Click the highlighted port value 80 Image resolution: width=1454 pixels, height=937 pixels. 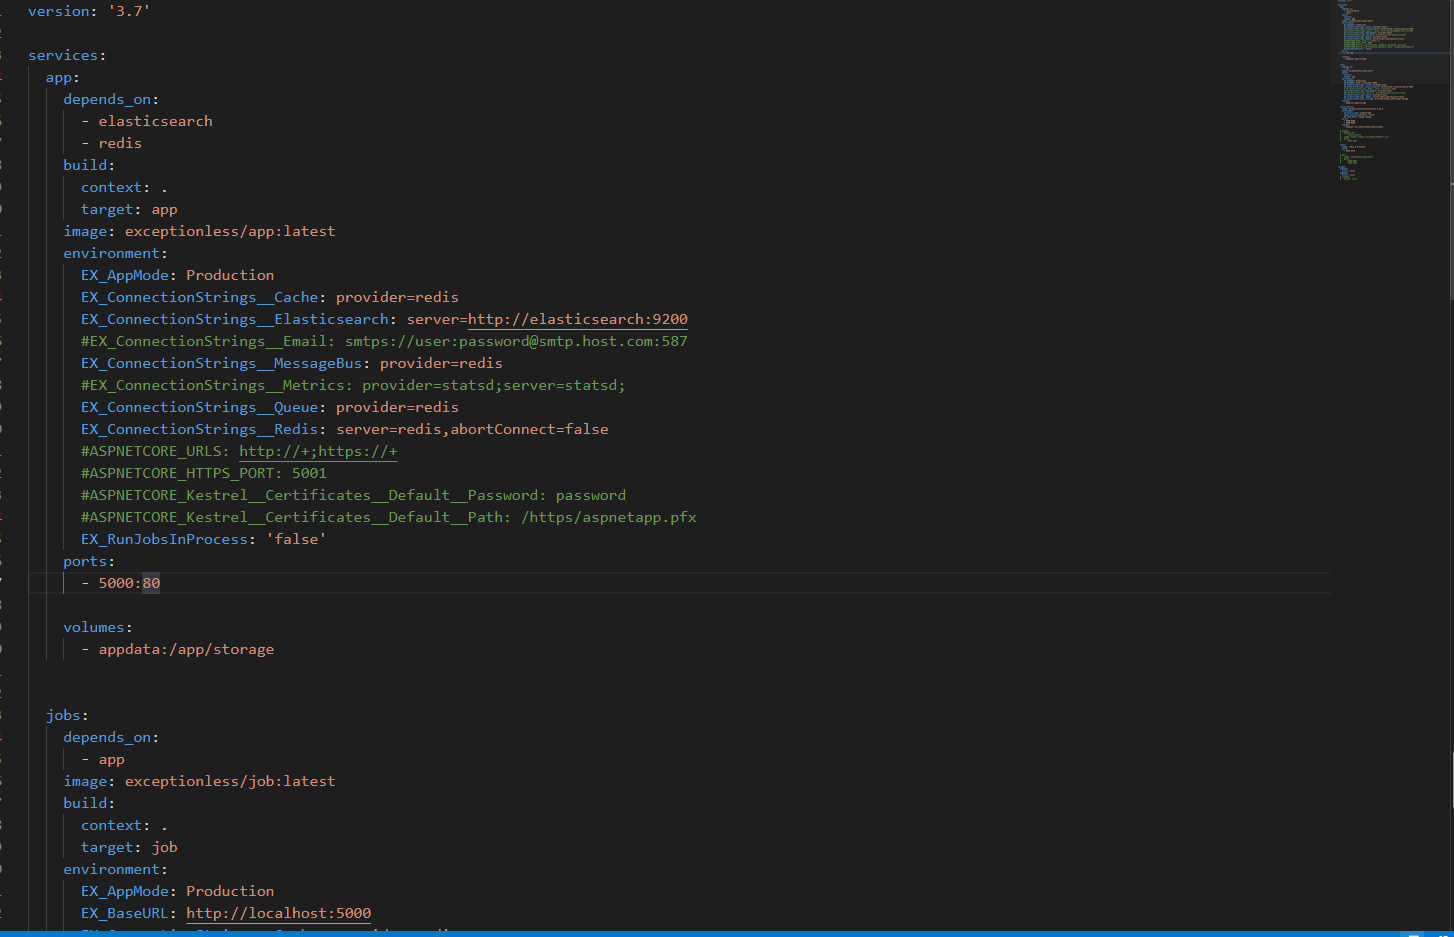point(152,582)
